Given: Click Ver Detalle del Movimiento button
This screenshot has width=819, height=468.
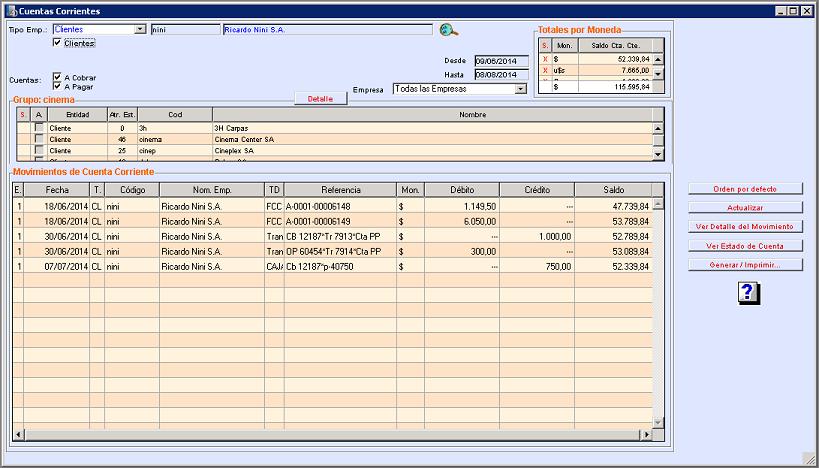Looking at the screenshot, I should [x=745, y=227].
